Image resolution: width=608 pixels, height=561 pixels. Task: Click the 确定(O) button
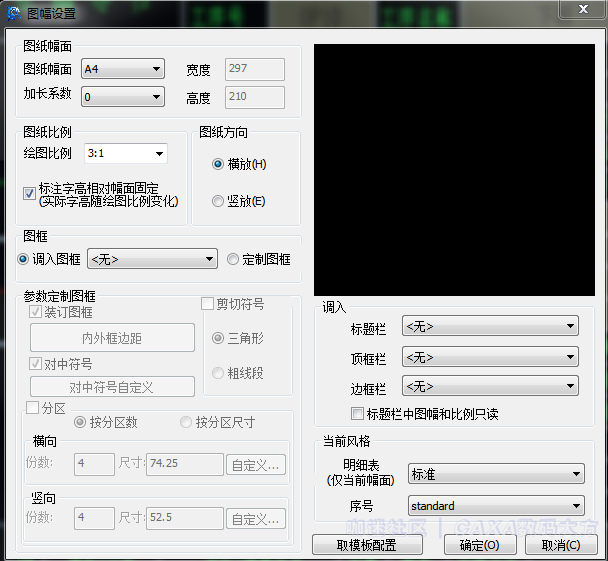tap(480, 545)
